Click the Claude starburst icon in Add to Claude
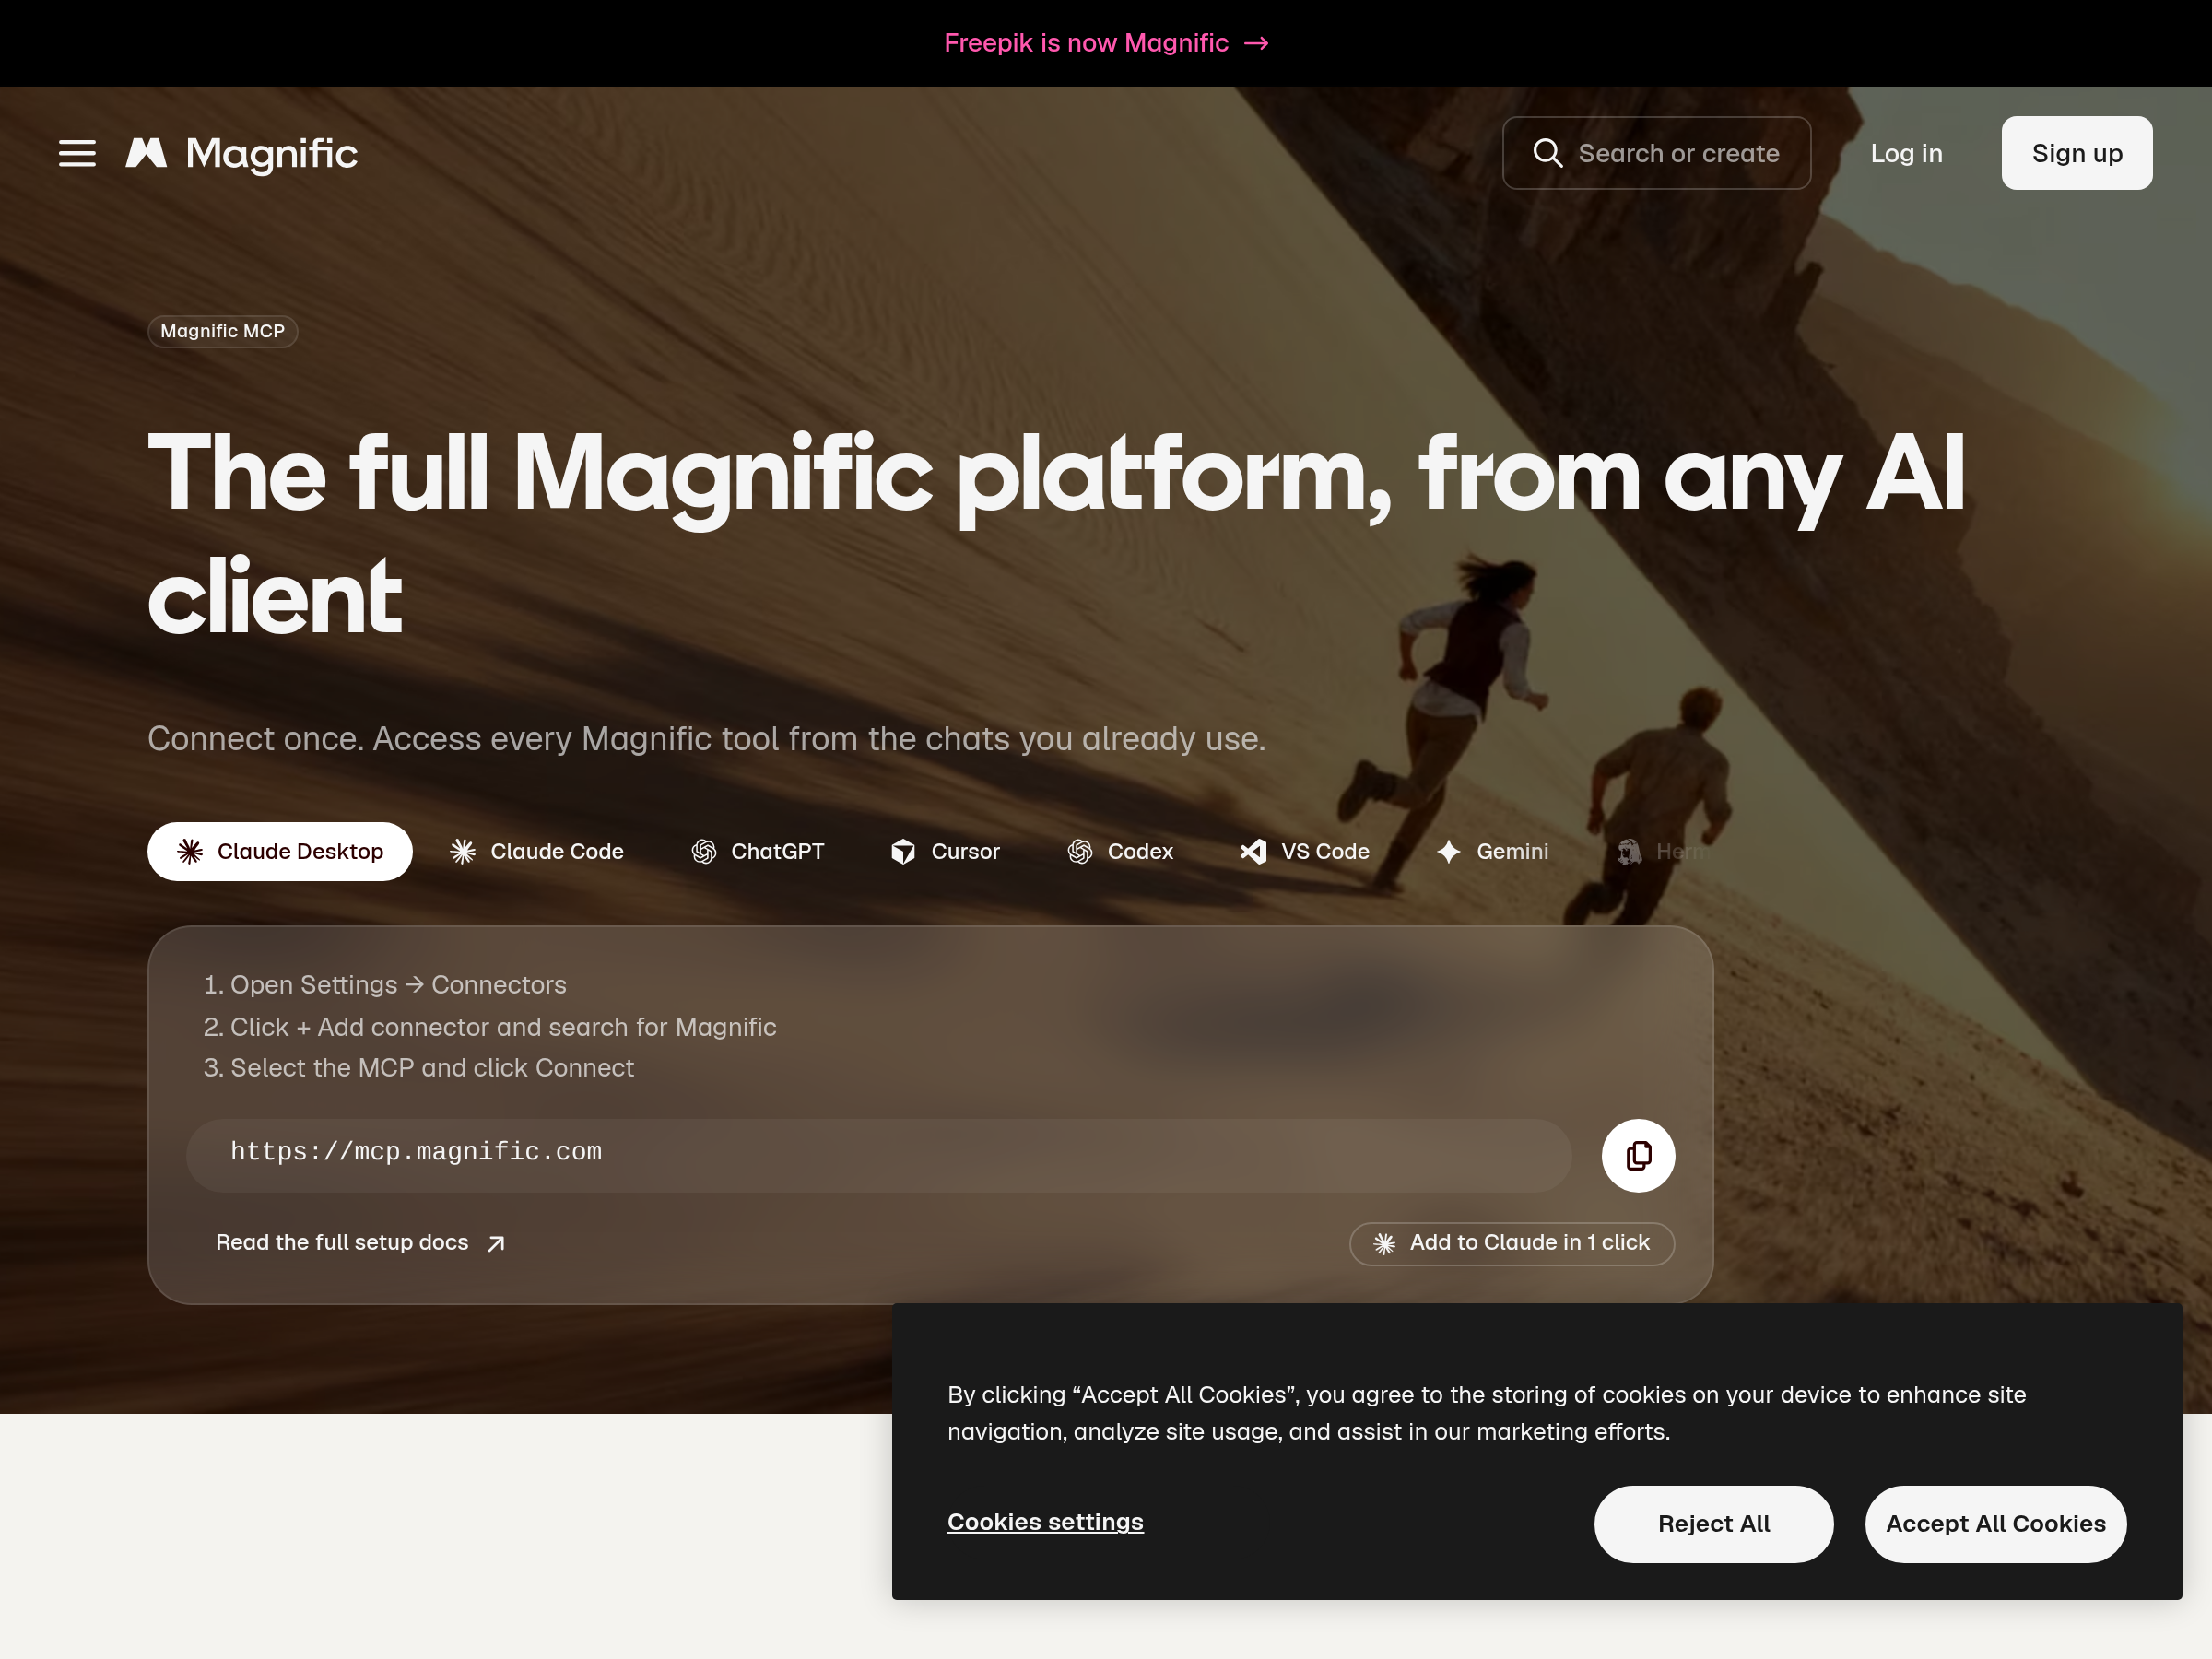Image resolution: width=2212 pixels, height=1659 pixels. [x=1384, y=1243]
